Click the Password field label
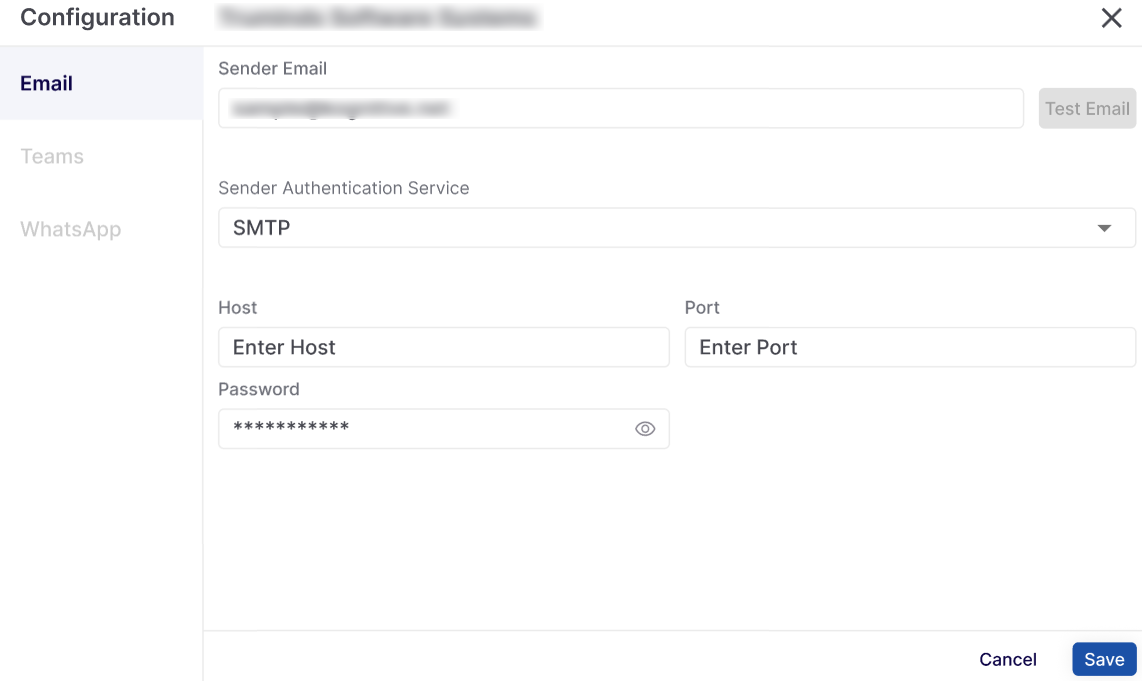The image size is (1142, 681). (258, 389)
